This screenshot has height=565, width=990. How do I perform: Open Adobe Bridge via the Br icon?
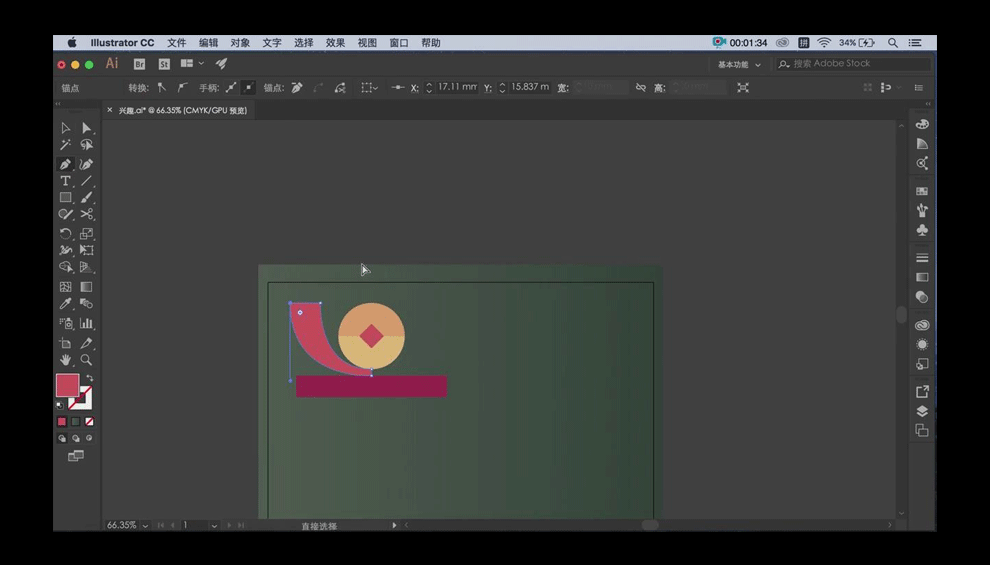pyautogui.click(x=139, y=64)
